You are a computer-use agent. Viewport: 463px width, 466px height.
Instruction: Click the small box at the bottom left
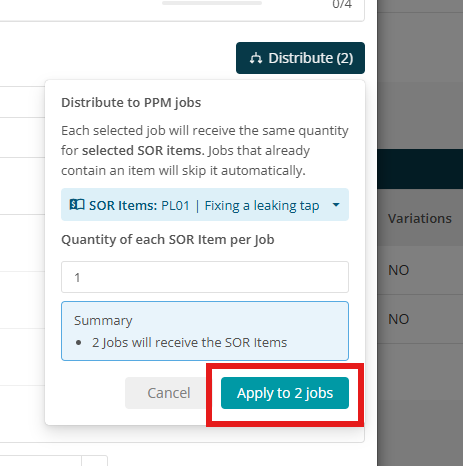[x=95, y=461]
